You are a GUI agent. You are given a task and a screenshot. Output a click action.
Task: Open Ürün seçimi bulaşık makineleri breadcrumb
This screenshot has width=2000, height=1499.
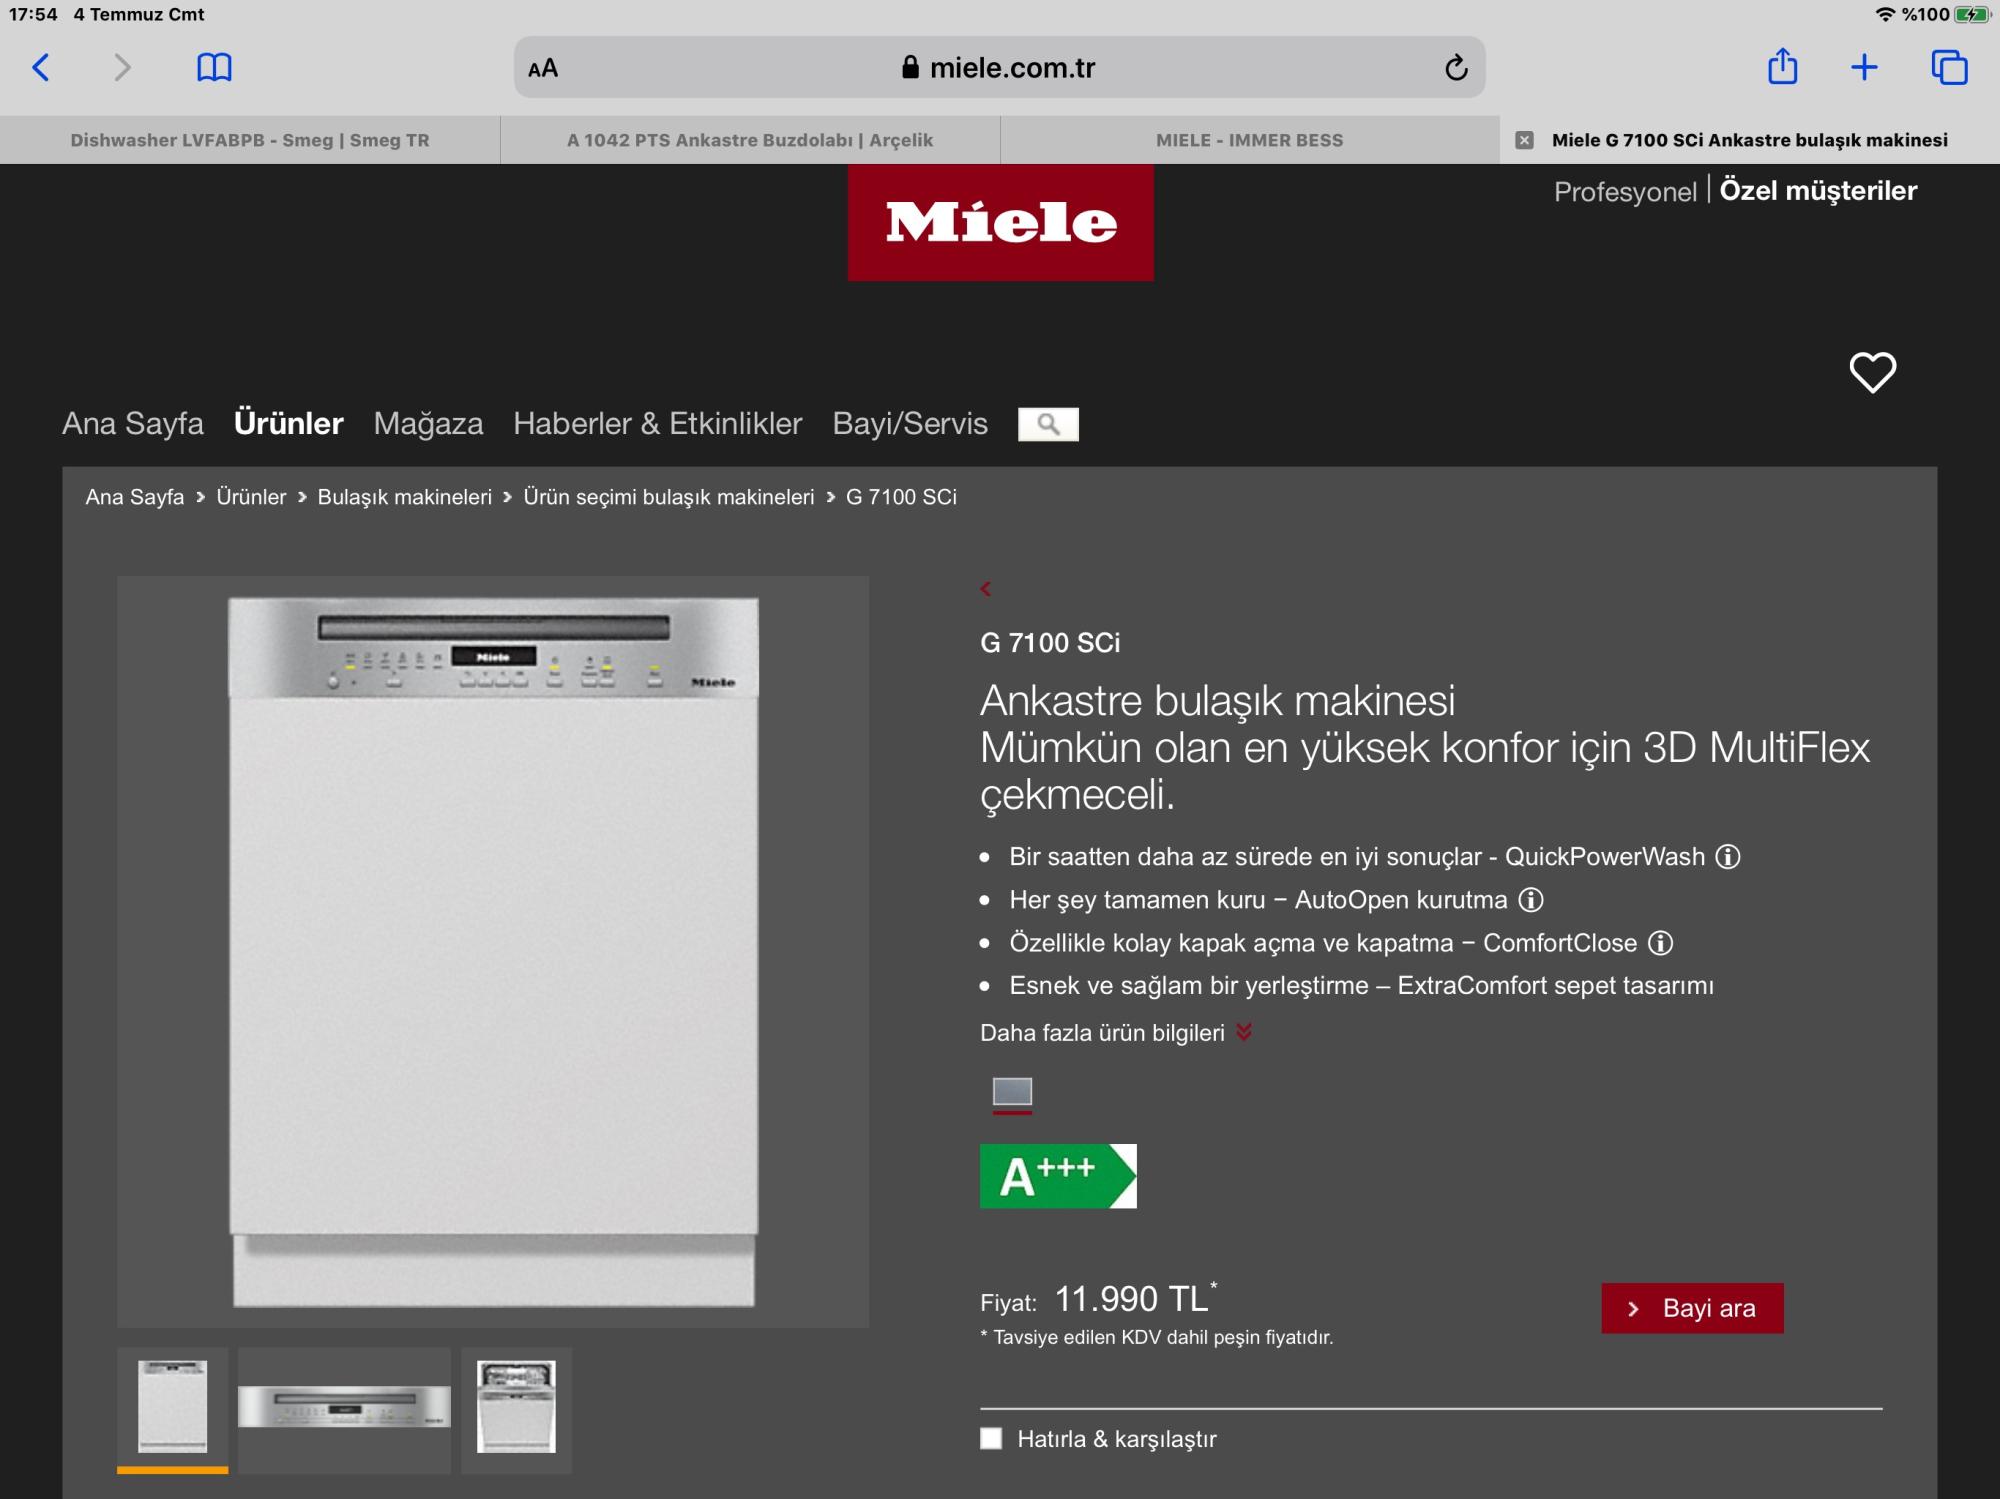pos(669,497)
